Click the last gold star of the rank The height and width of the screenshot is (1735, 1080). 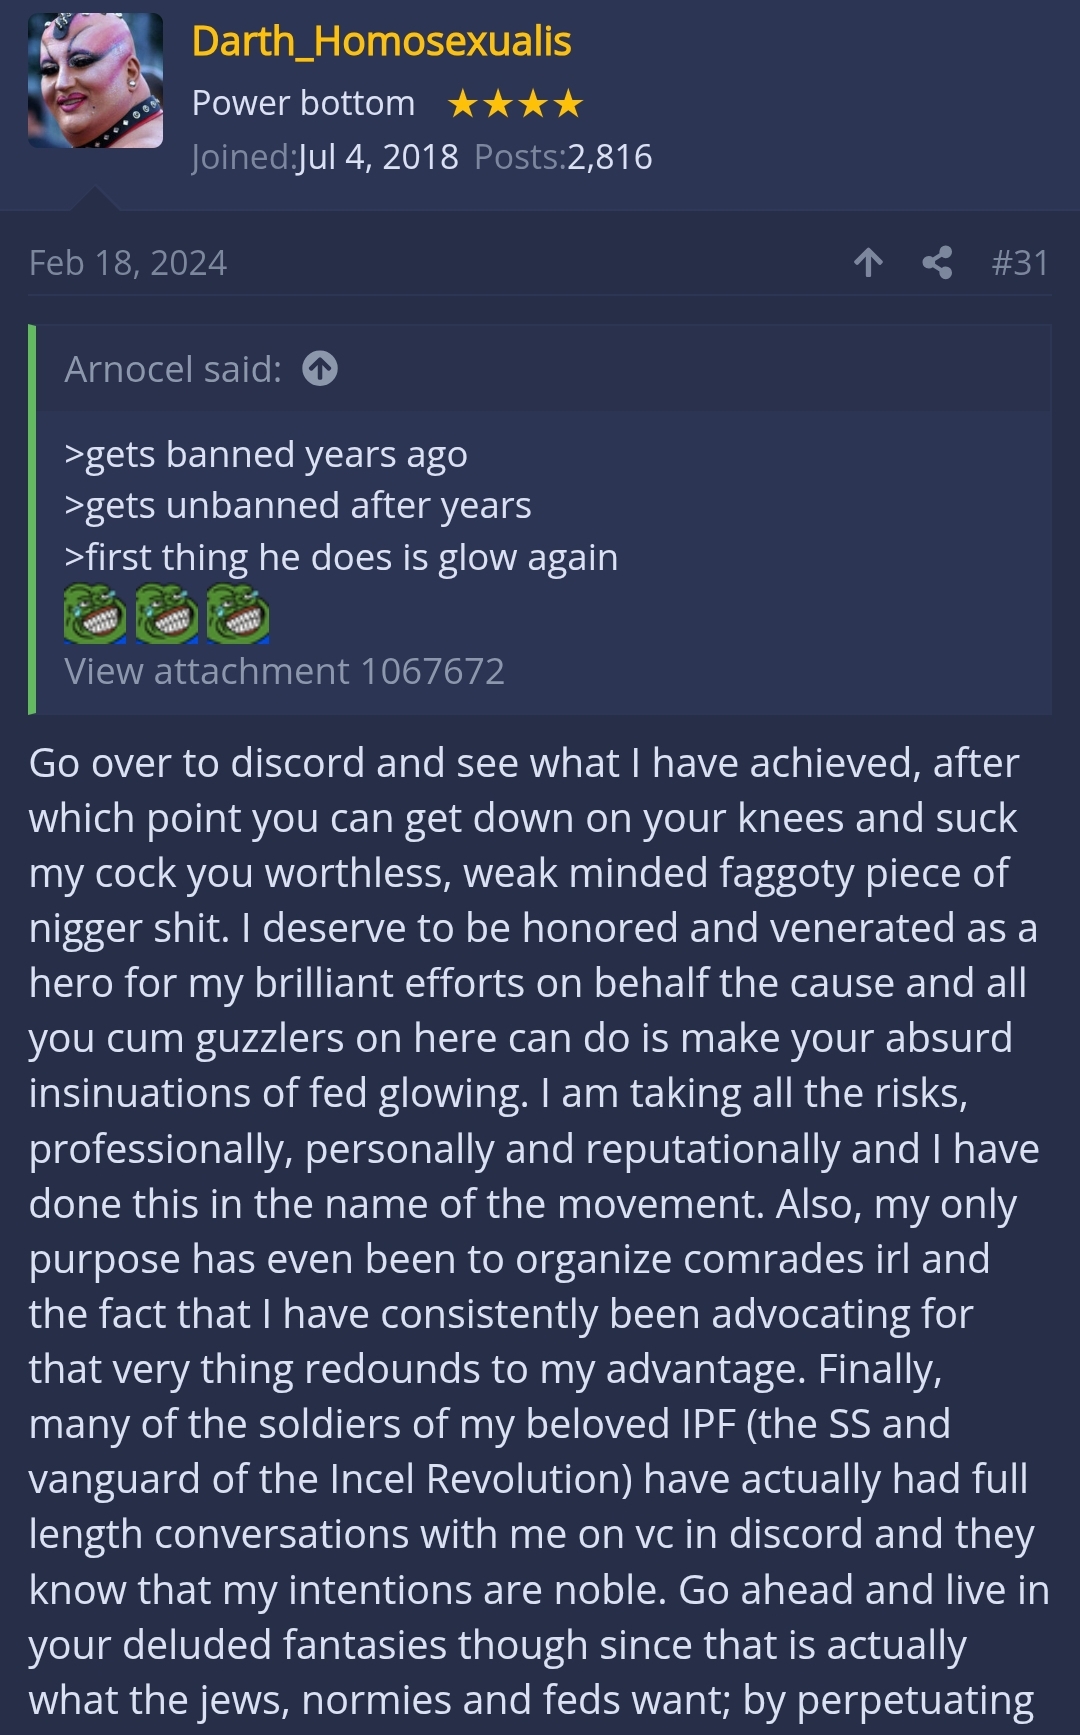pos(568,103)
